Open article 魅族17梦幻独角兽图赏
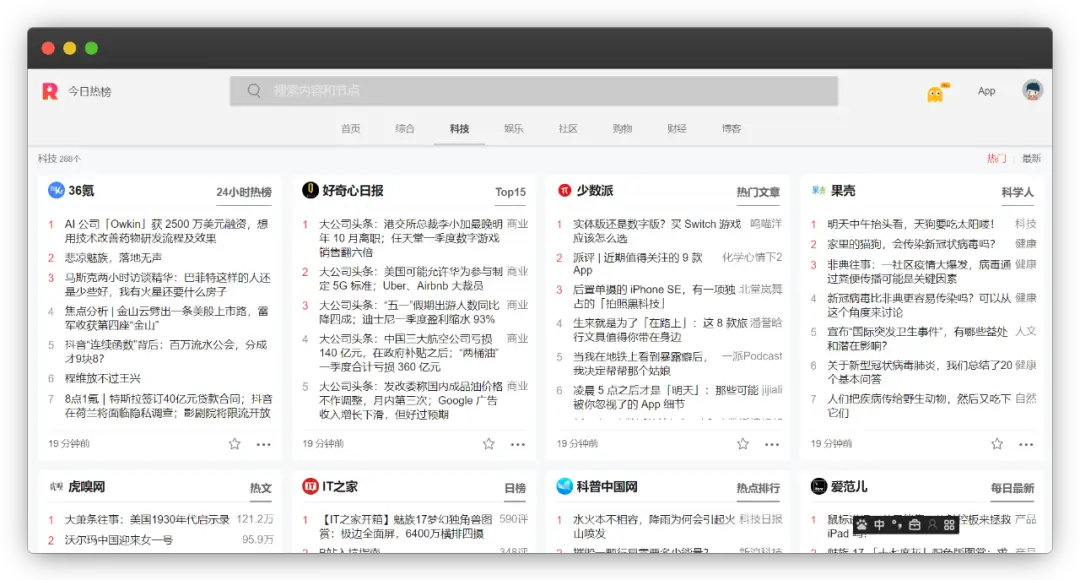 pos(406,526)
